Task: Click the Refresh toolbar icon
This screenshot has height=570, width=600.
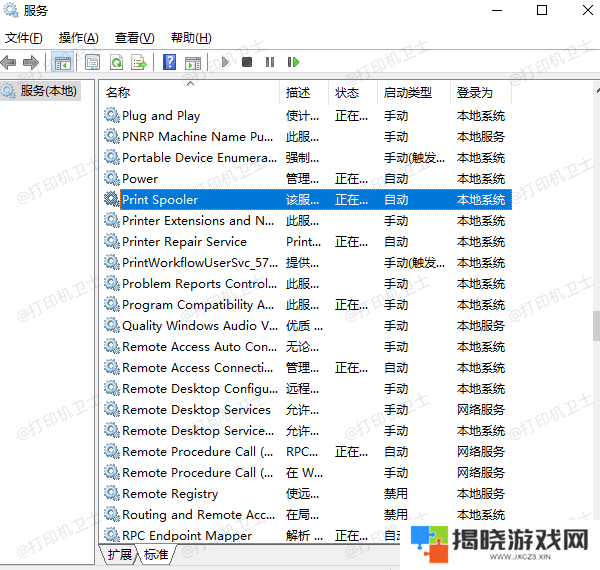Action: click(x=116, y=62)
